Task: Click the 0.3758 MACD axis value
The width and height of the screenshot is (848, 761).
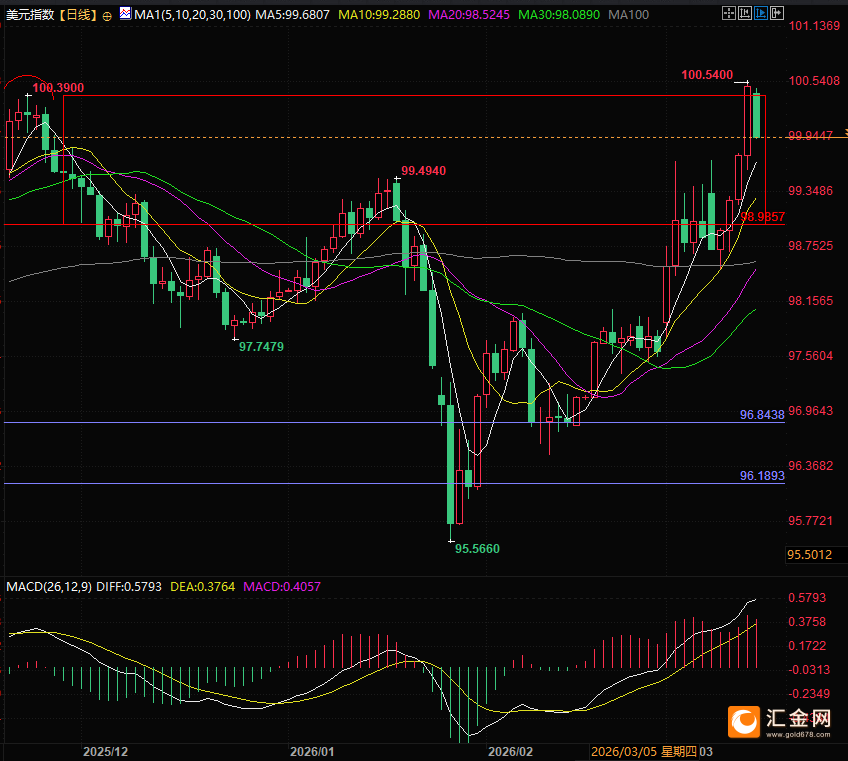Action: 807,622
